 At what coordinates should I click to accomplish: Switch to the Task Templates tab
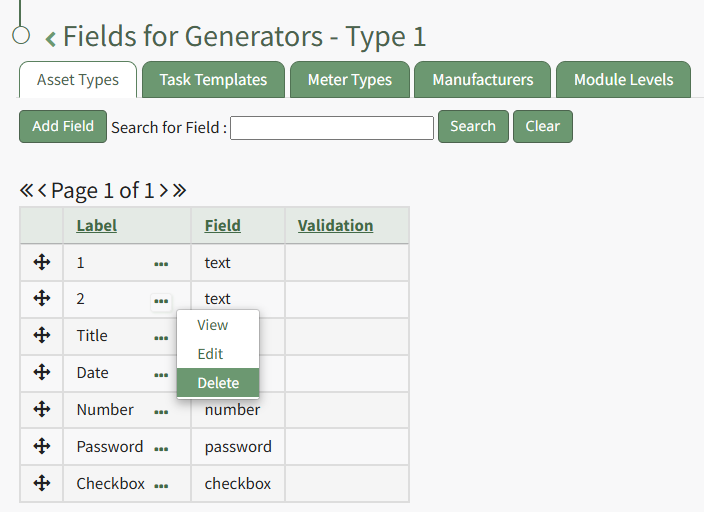coord(213,80)
